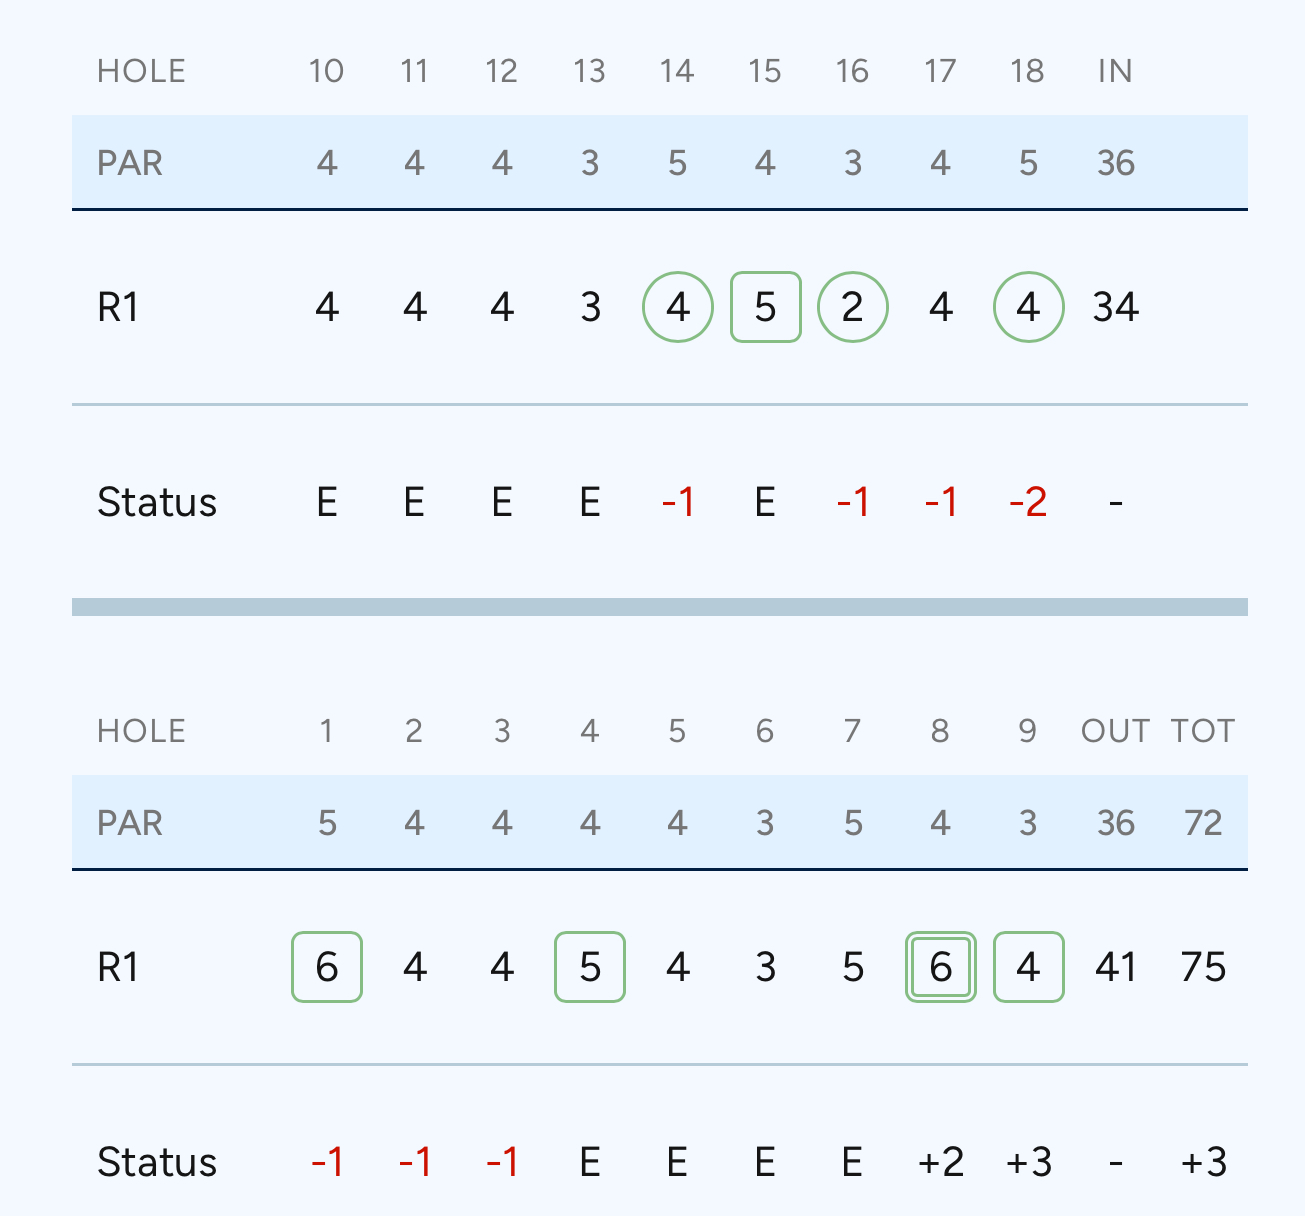Click the TOT column header
Image resolution: width=1305 pixels, height=1216 pixels.
point(1203,731)
